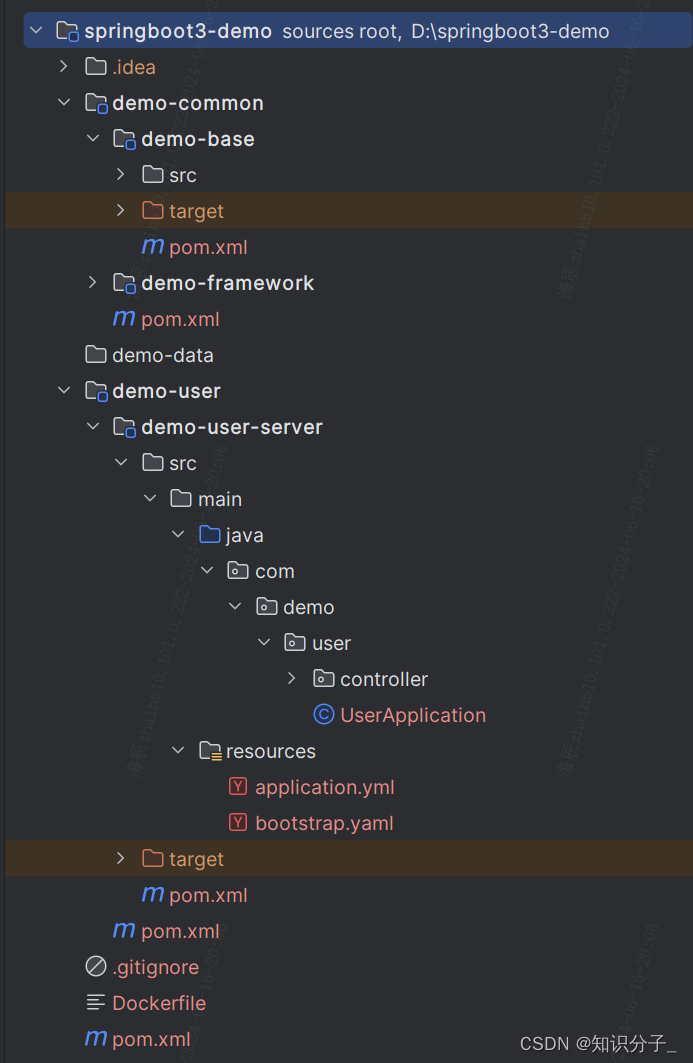Click the controller package icon
The width and height of the screenshot is (693, 1063).
[x=323, y=678]
